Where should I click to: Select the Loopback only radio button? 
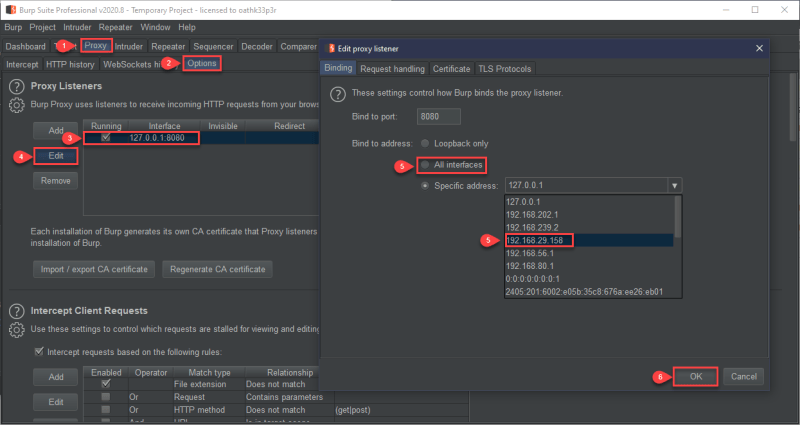[x=424, y=143]
